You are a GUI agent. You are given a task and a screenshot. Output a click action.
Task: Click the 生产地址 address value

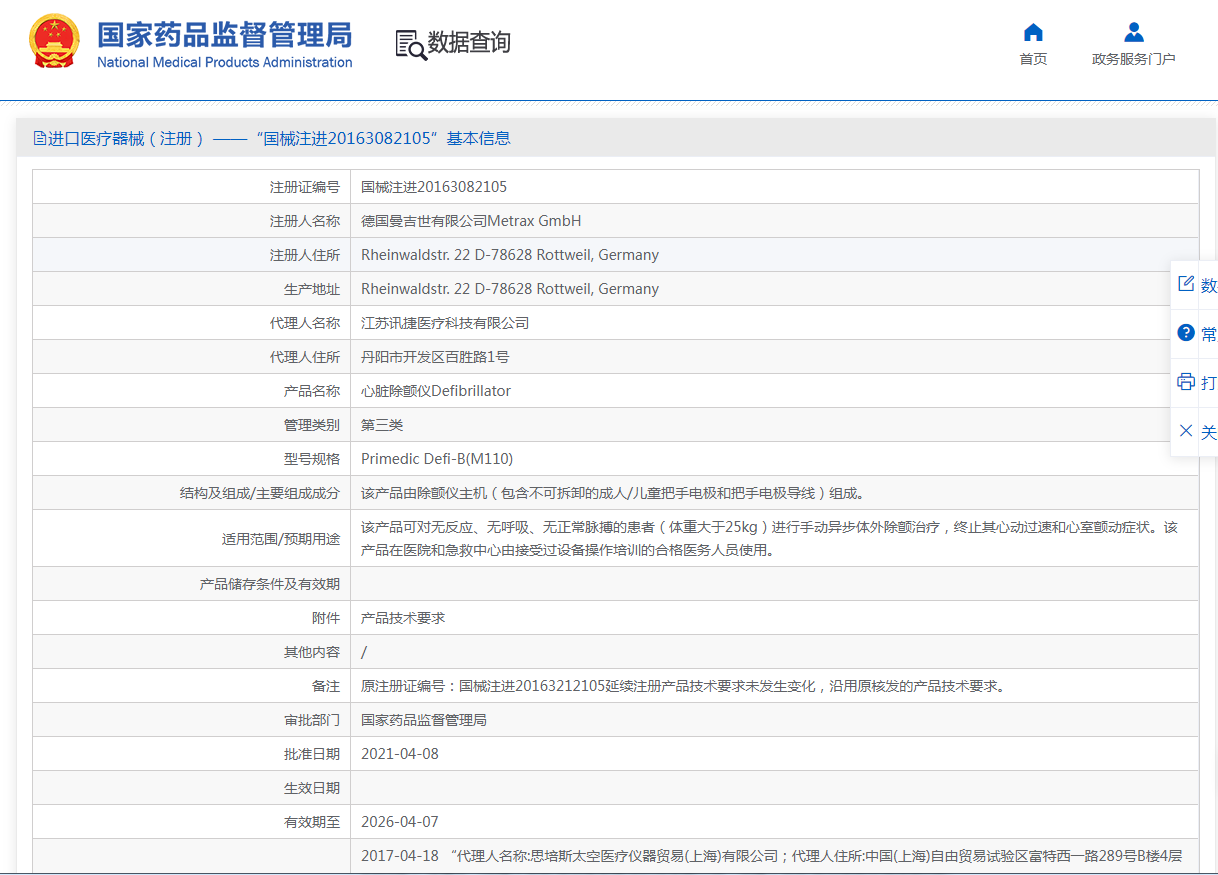click(510, 289)
